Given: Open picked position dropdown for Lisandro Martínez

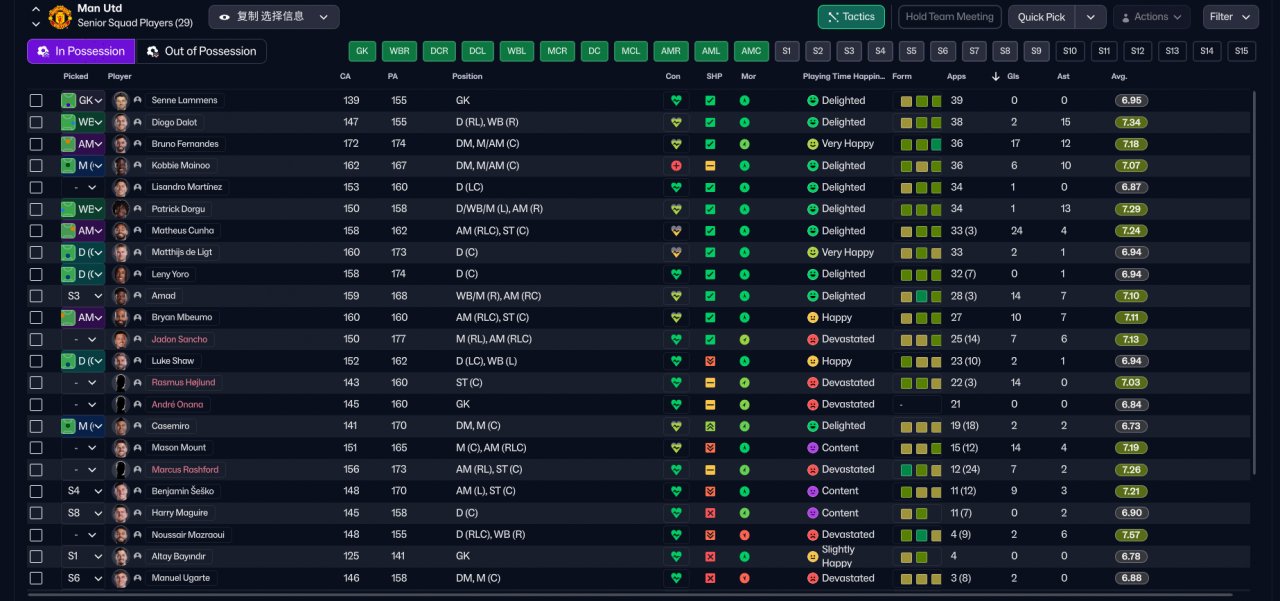Looking at the screenshot, I should pyautogui.click(x=82, y=187).
